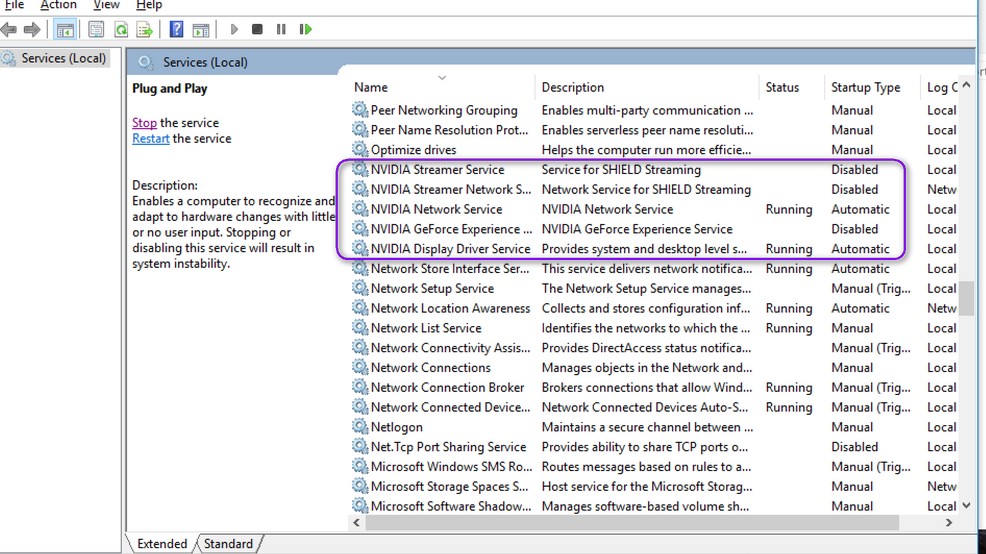Viewport: 986px width, 554px height.
Task: Click the Pause Service icon
Action: point(281,29)
